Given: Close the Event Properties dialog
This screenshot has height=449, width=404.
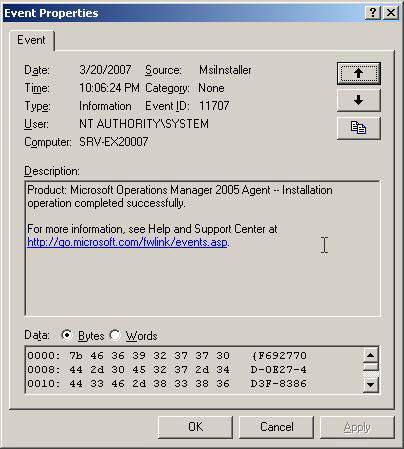Looking at the screenshot, I should [391, 13].
